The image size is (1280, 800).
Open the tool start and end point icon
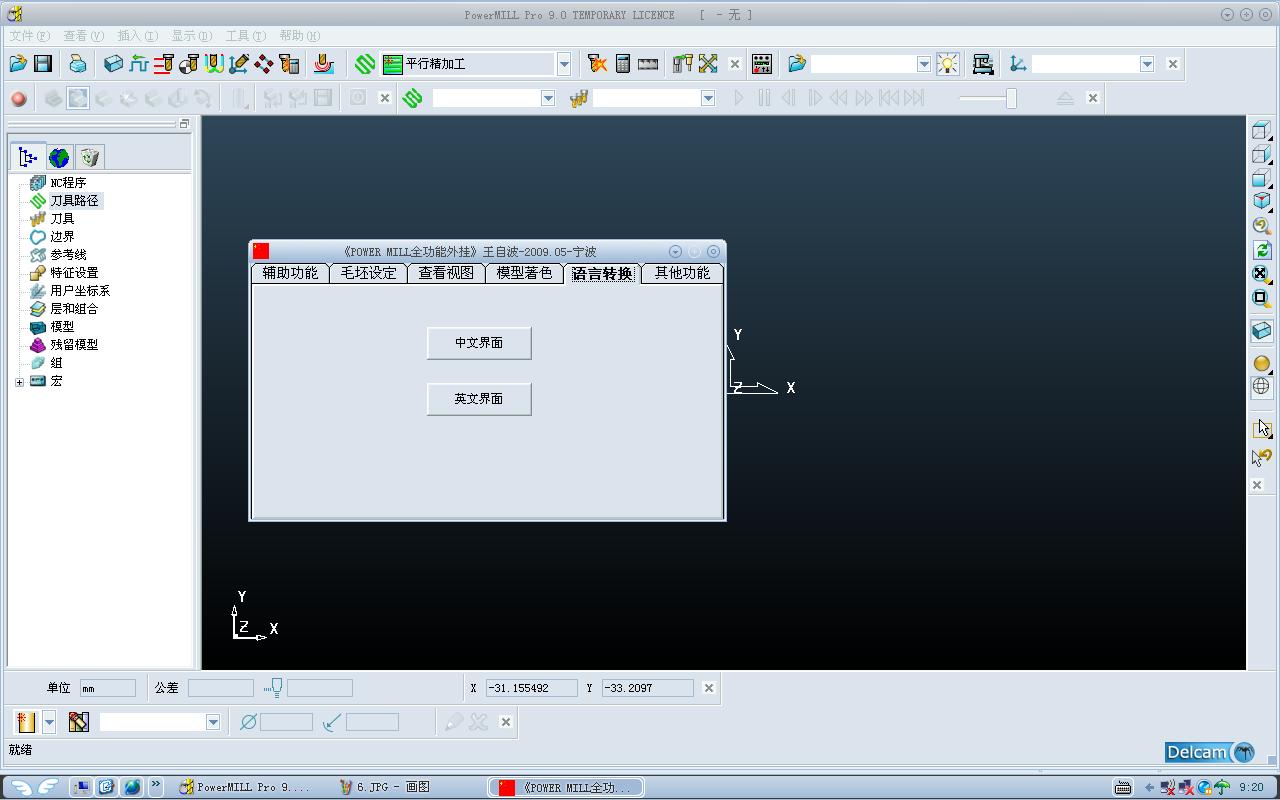188,64
